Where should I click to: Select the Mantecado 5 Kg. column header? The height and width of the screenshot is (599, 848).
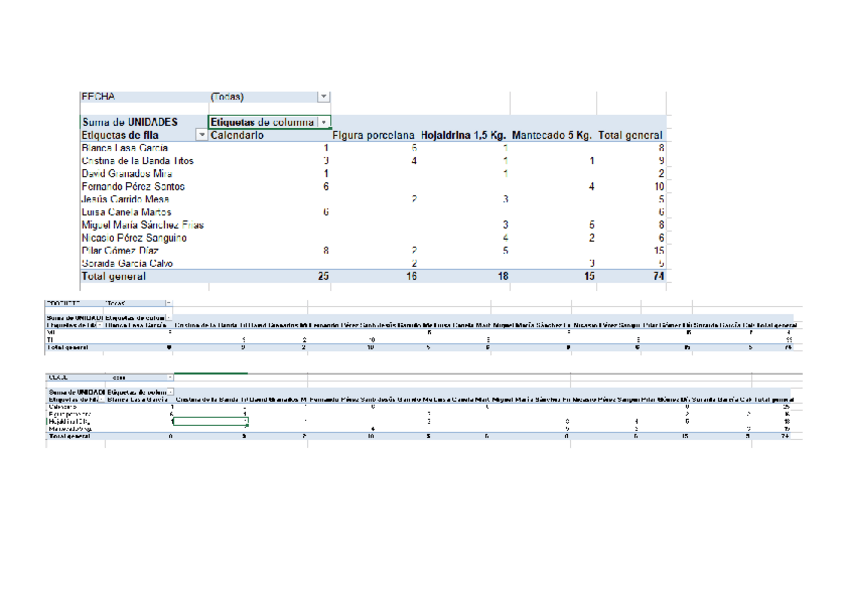pyautogui.click(x=552, y=135)
